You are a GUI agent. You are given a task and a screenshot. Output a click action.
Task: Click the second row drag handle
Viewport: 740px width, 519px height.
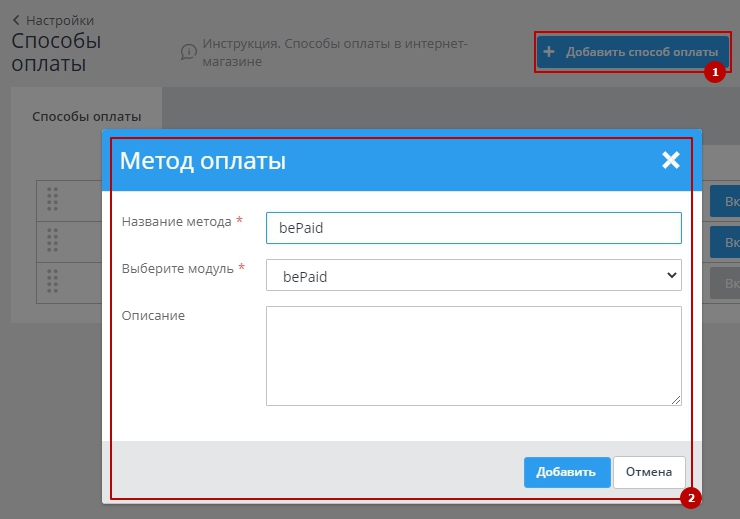click(x=53, y=241)
